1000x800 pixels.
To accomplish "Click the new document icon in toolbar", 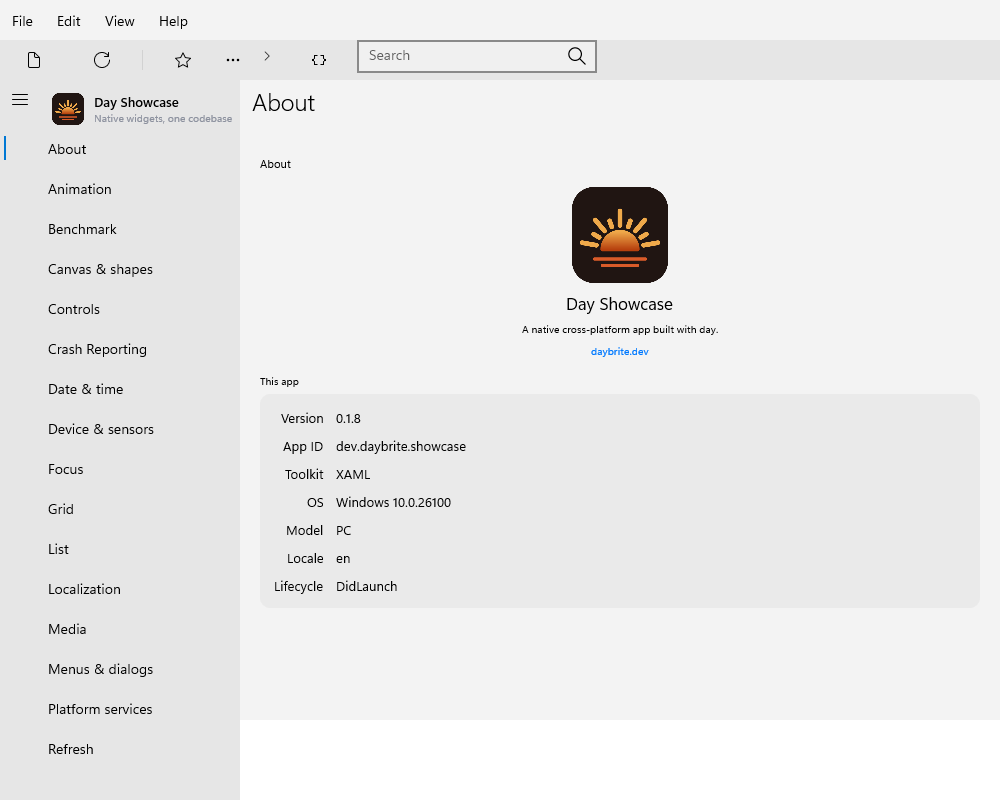I will click(34, 60).
